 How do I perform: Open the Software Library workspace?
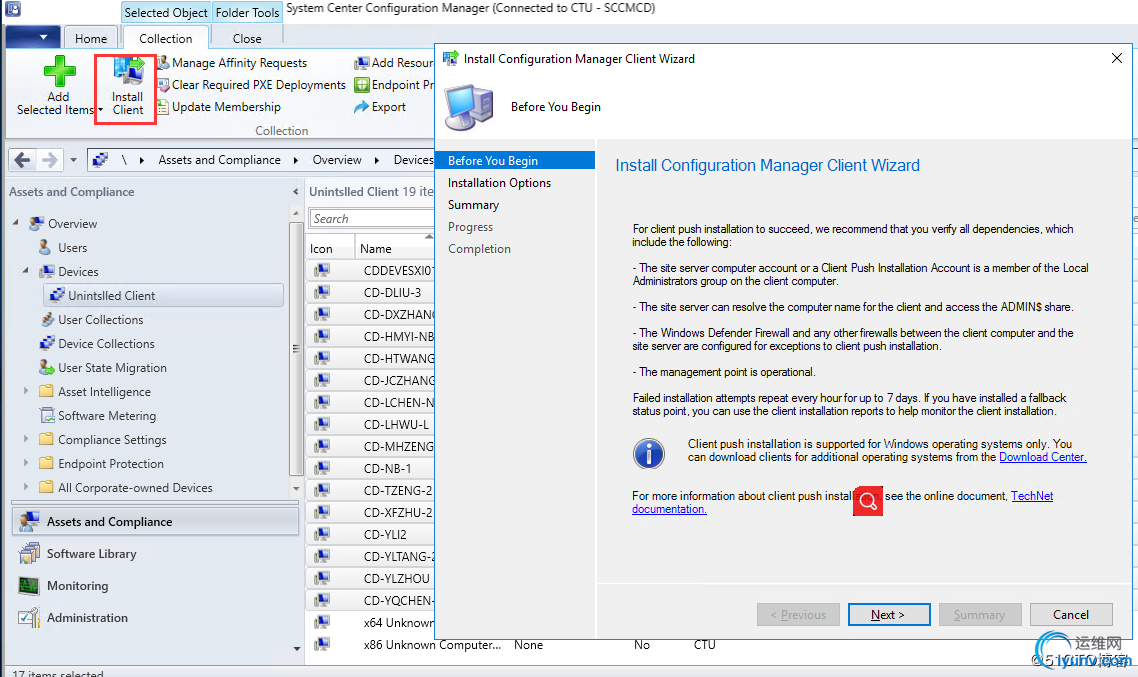pos(91,554)
